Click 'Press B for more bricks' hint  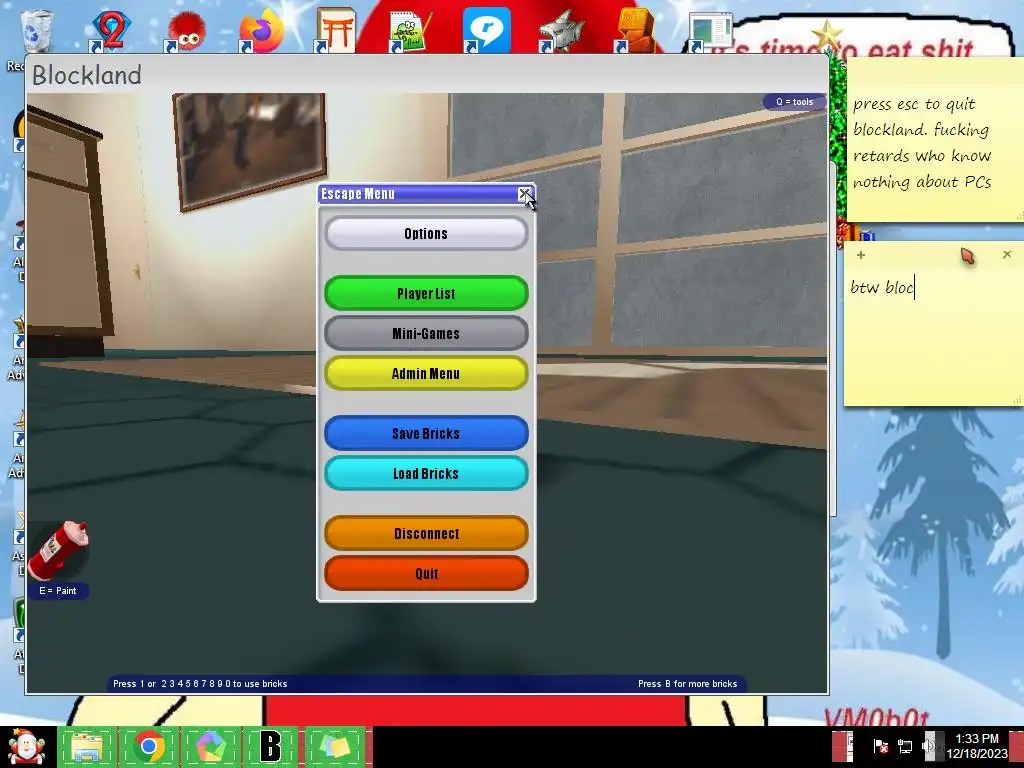tap(687, 684)
